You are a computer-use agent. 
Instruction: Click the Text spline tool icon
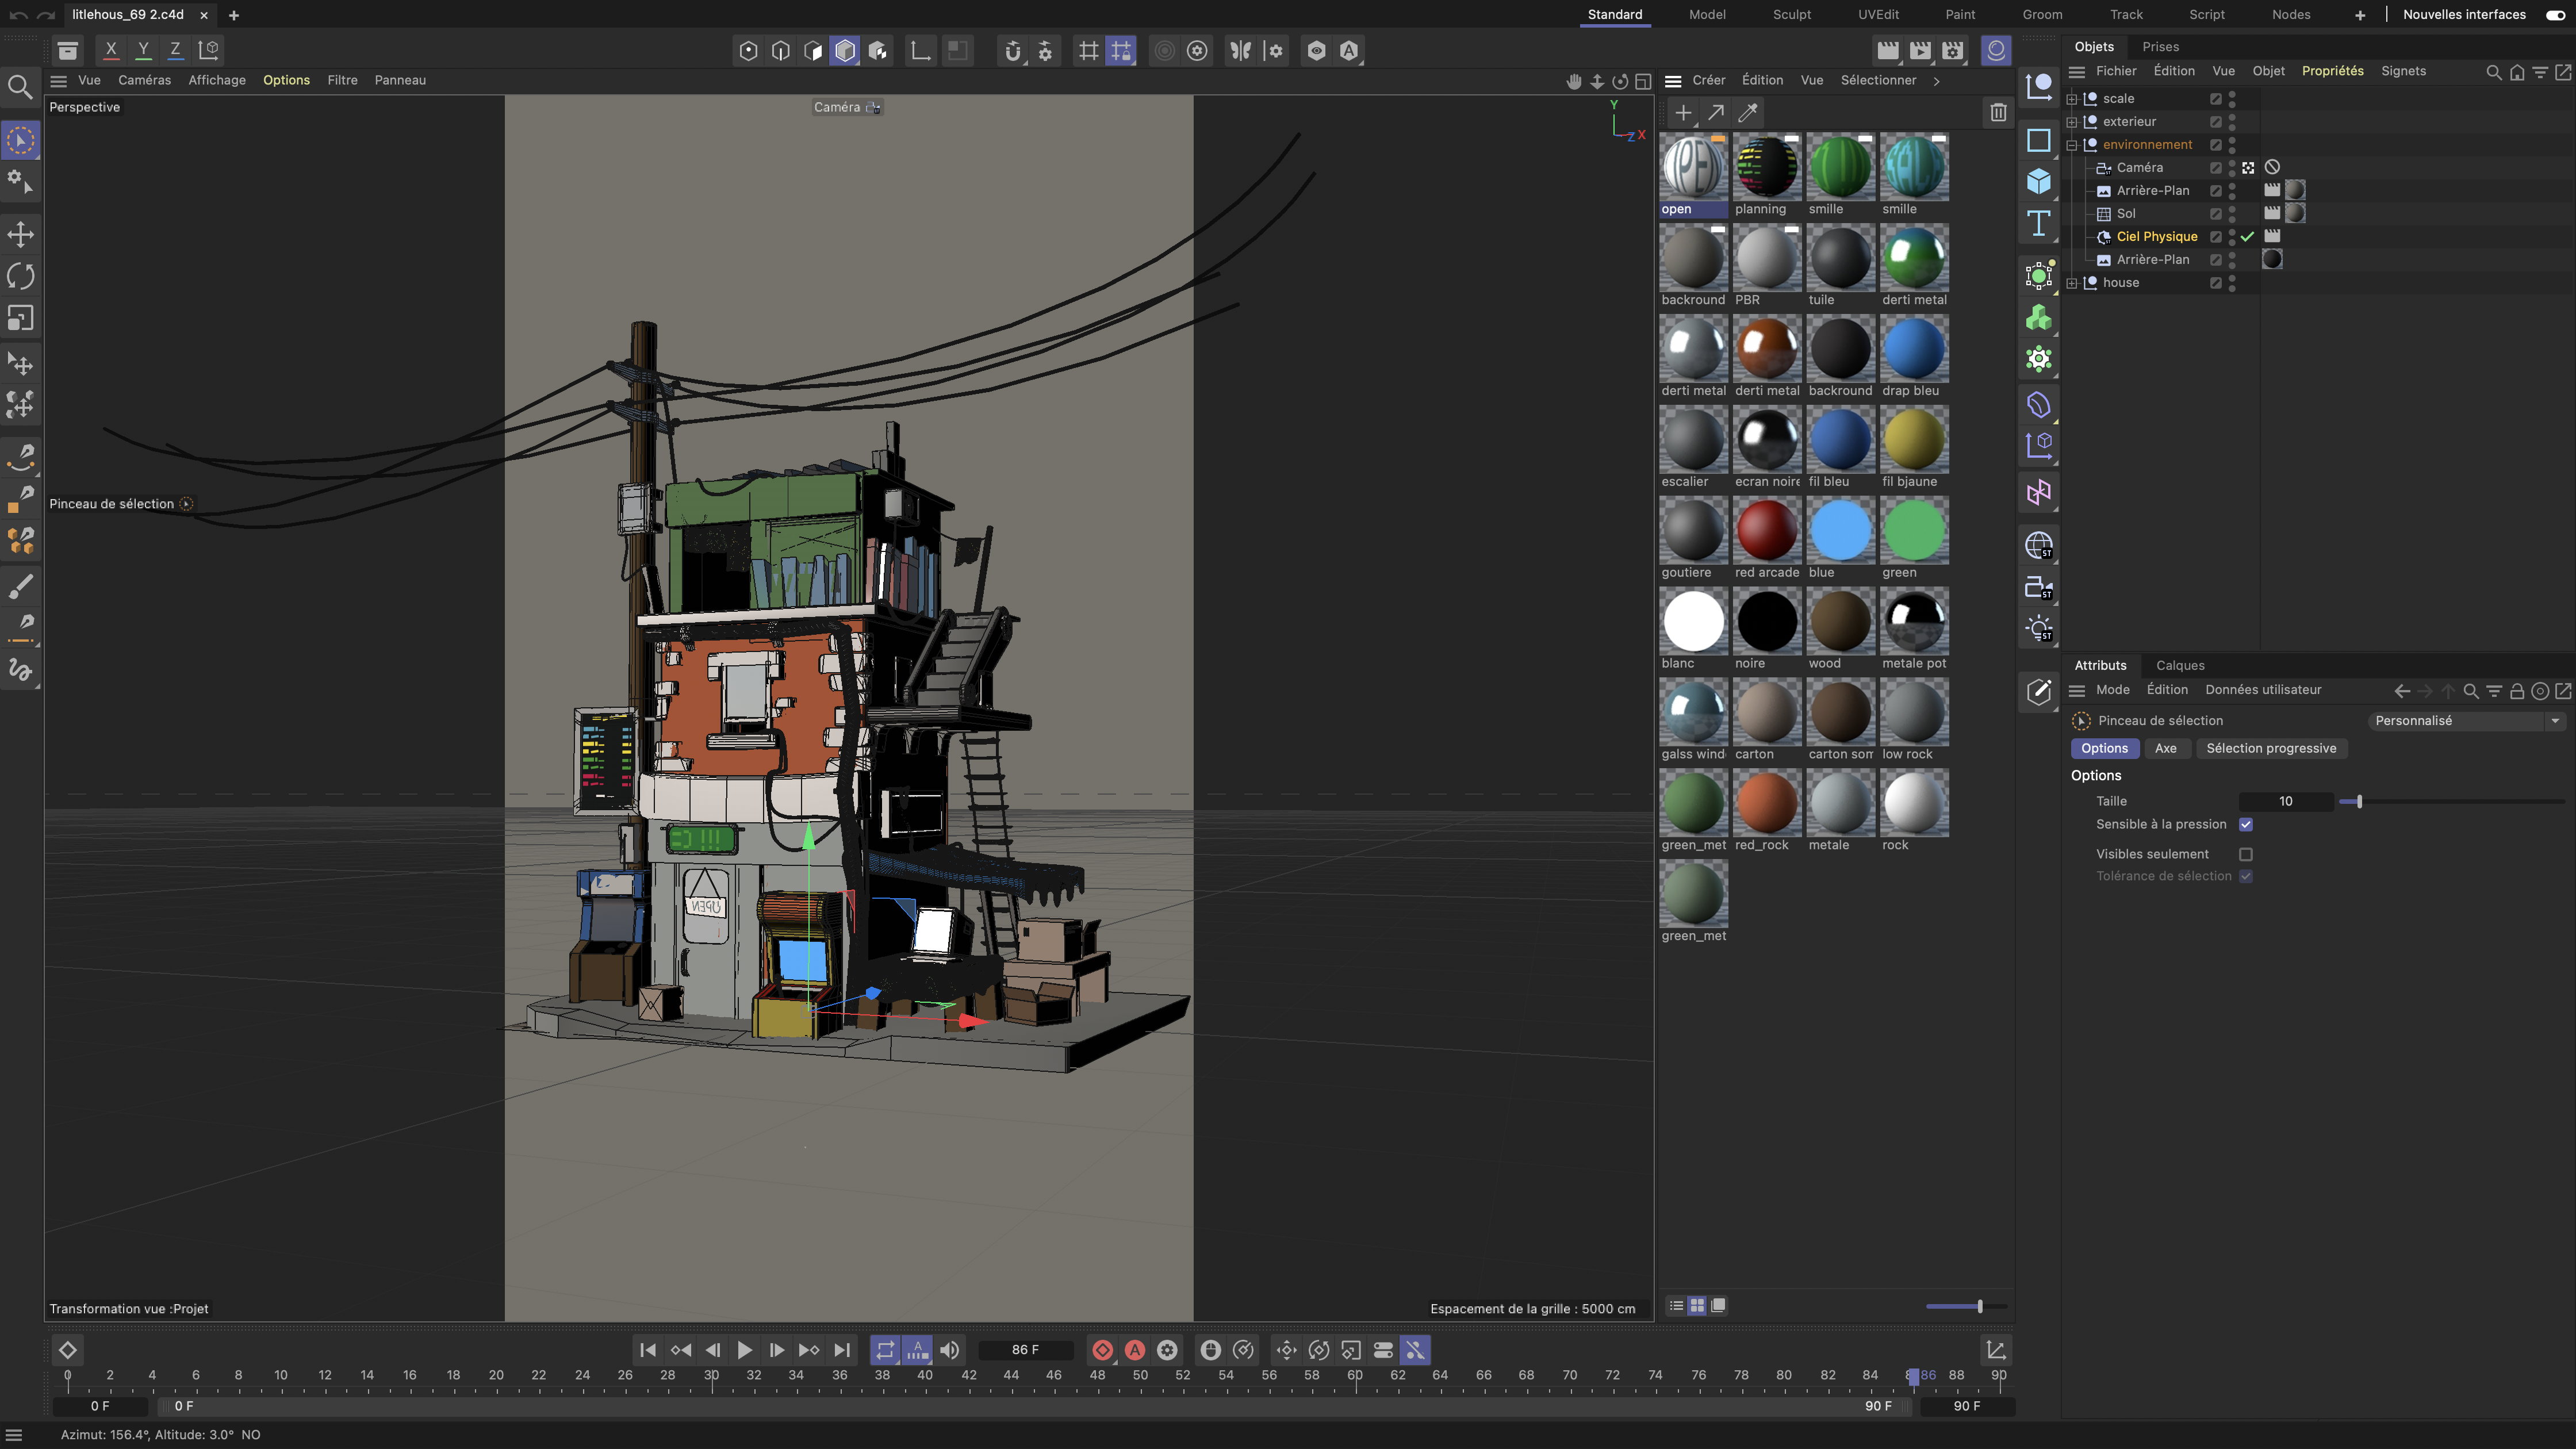(x=2038, y=223)
